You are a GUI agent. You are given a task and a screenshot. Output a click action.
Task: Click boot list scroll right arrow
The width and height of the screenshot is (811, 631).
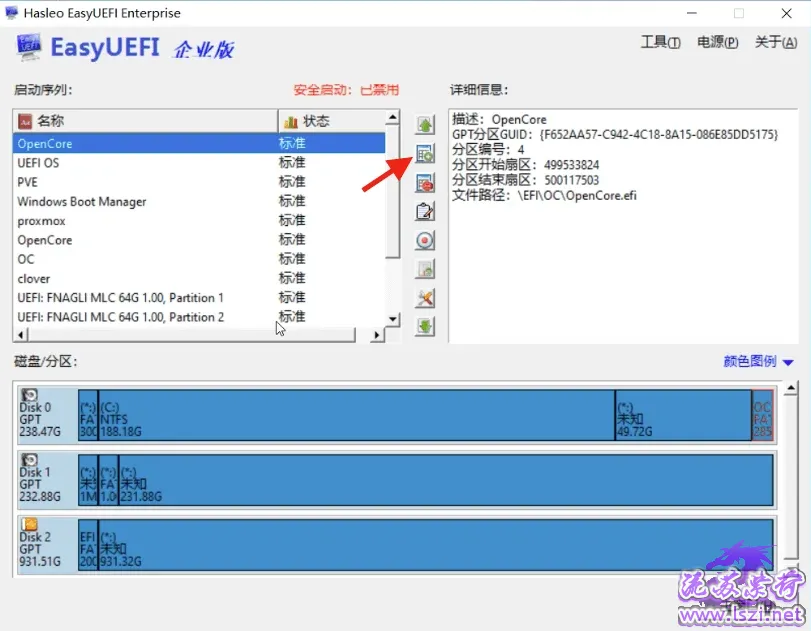(x=377, y=335)
